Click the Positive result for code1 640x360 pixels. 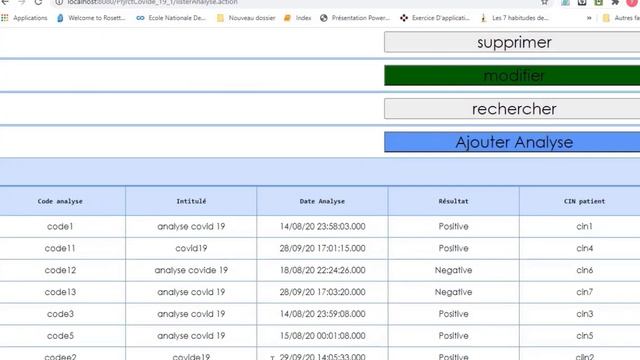tap(453, 227)
